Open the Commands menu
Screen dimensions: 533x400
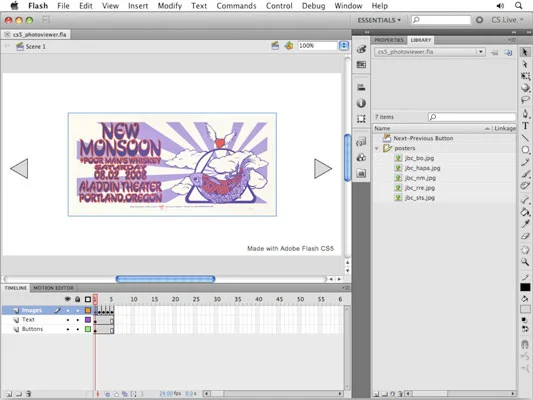click(x=236, y=6)
